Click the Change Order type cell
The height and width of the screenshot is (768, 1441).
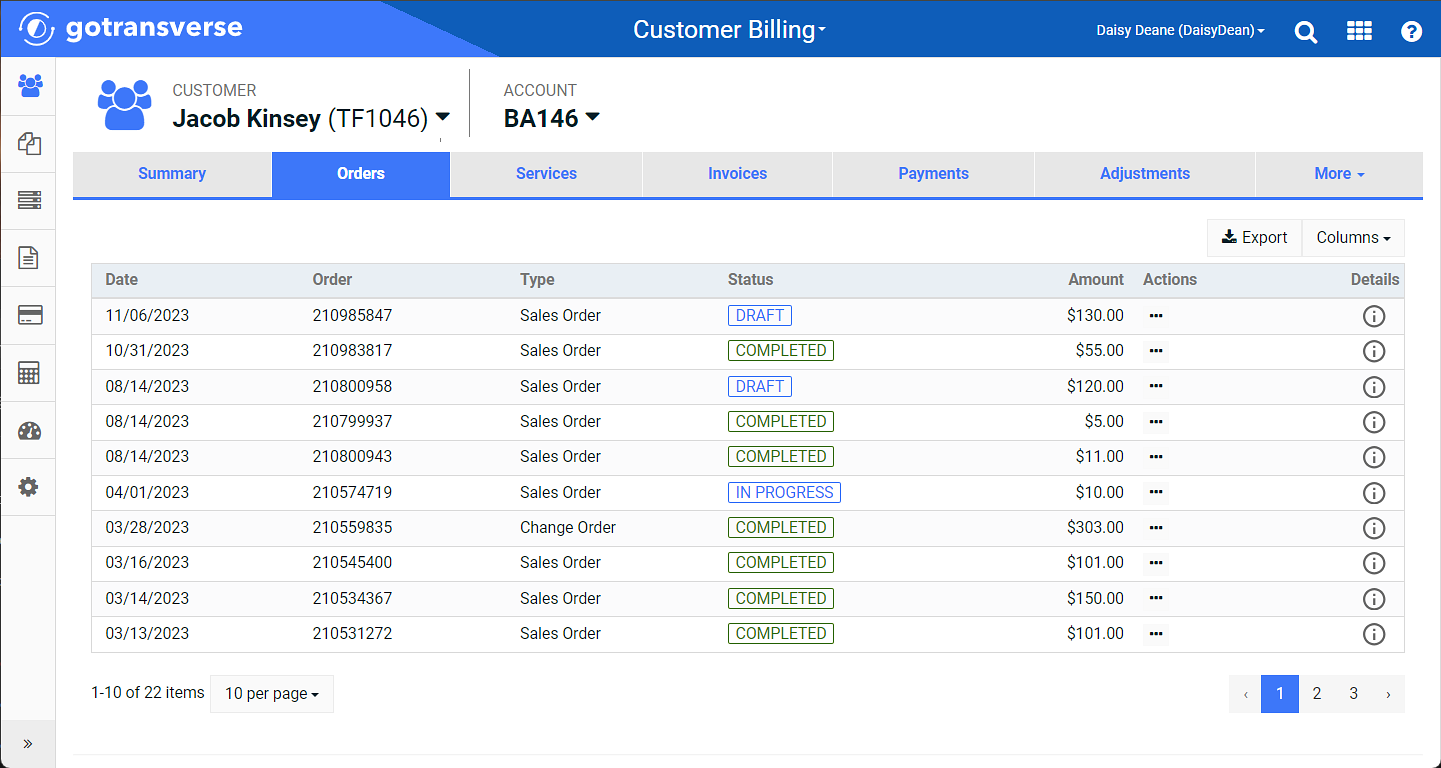point(568,527)
